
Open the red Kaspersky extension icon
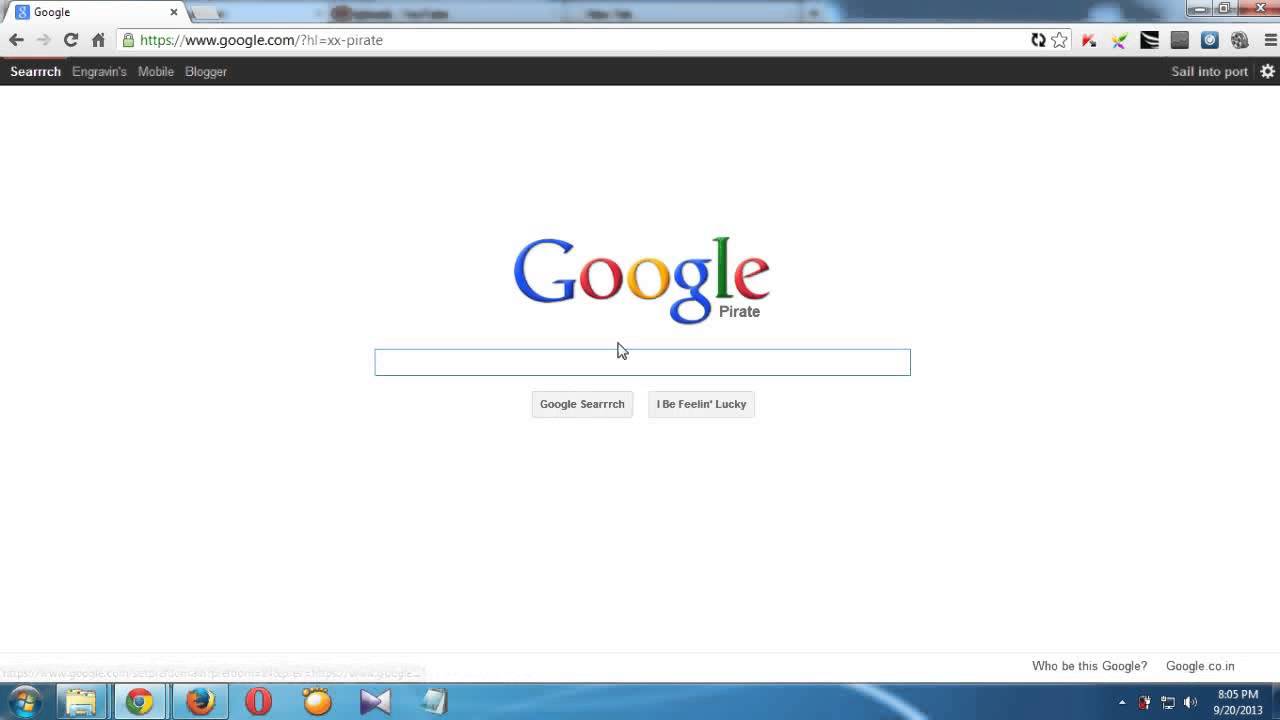[1089, 40]
